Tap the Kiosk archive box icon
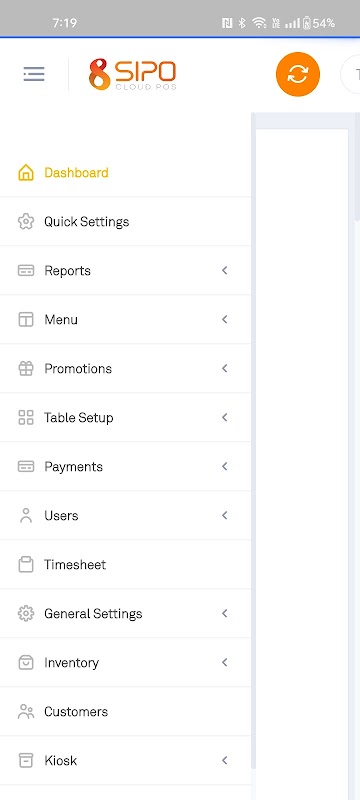 (x=26, y=760)
